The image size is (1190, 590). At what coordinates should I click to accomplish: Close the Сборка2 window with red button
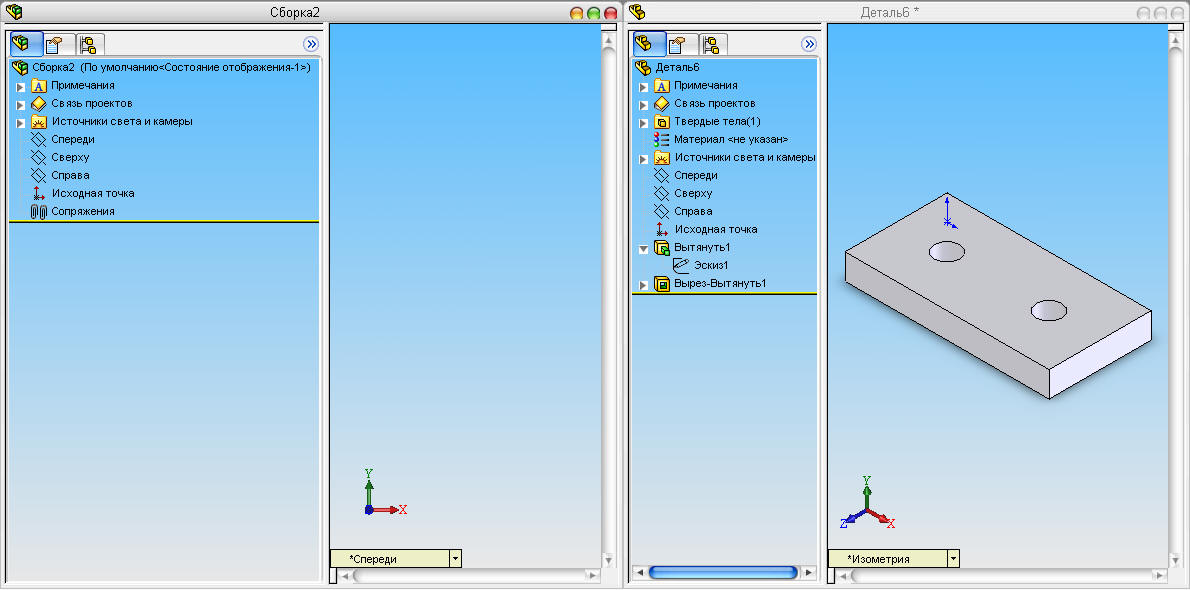(x=610, y=13)
